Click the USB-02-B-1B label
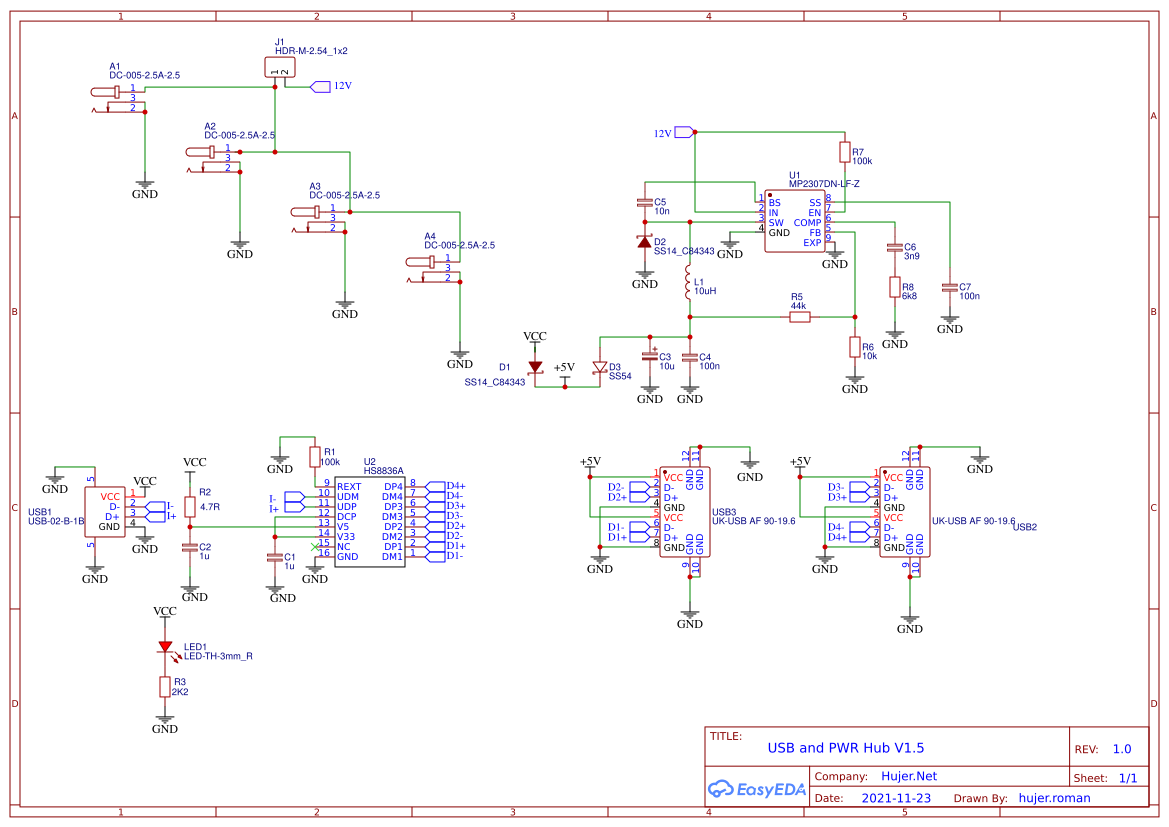 [x=56, y=521]
